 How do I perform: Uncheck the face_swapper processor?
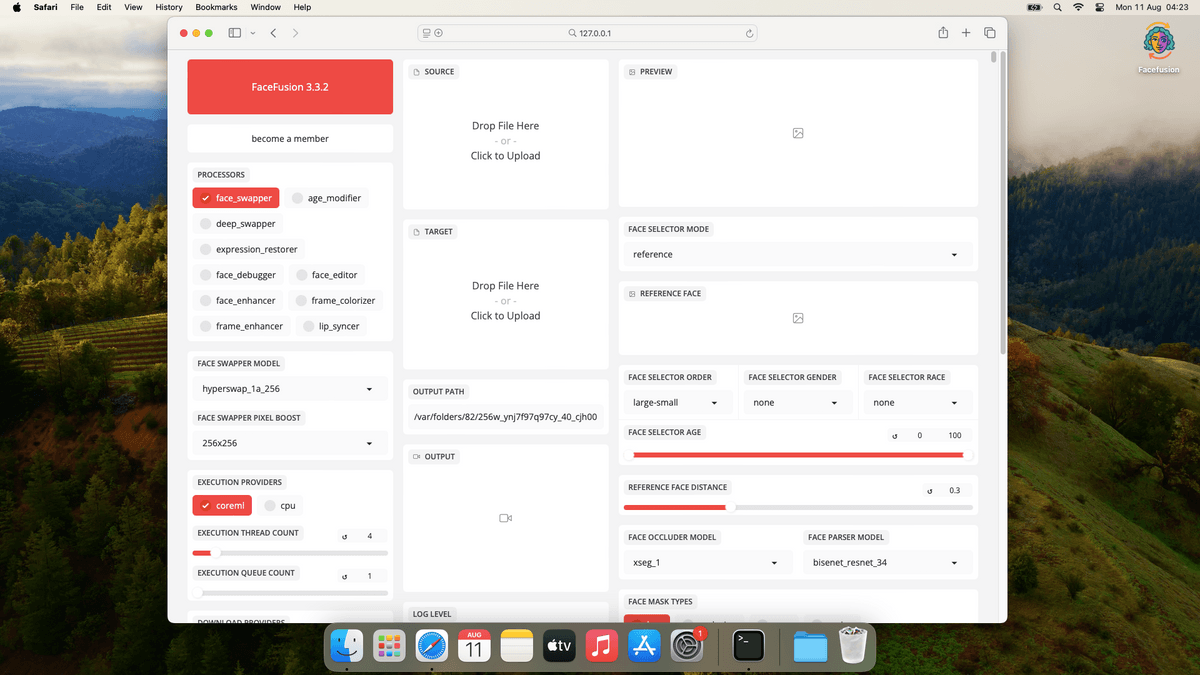236,198
